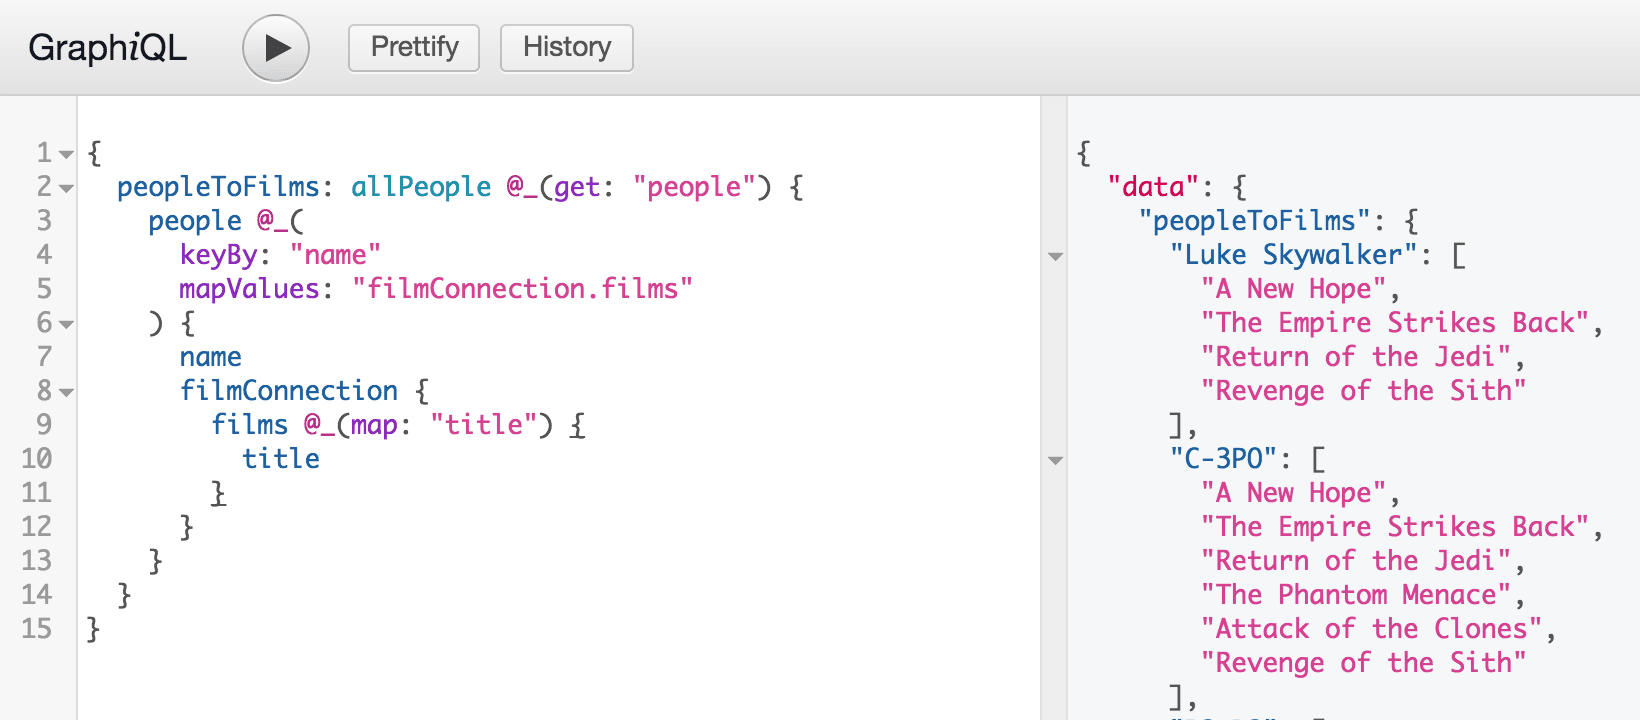
Task: Click the "people" string argument on line 2
Action: tap(694, 187)
